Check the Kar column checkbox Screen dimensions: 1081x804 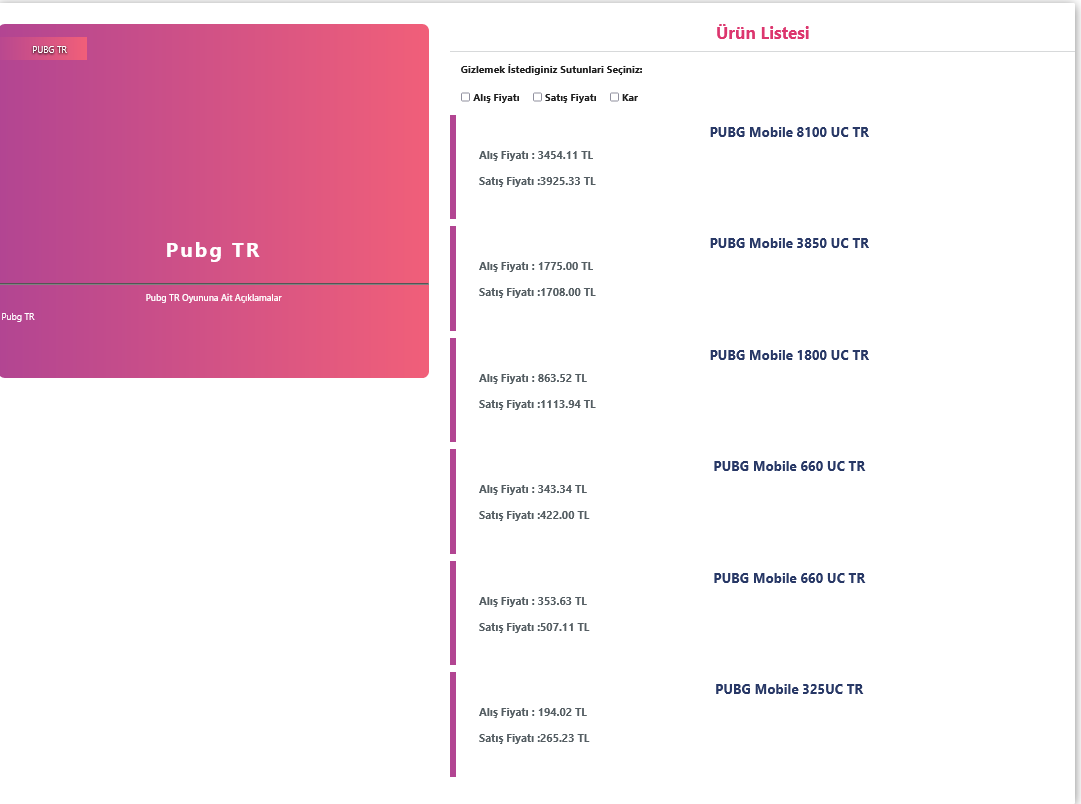click(614, 97)
